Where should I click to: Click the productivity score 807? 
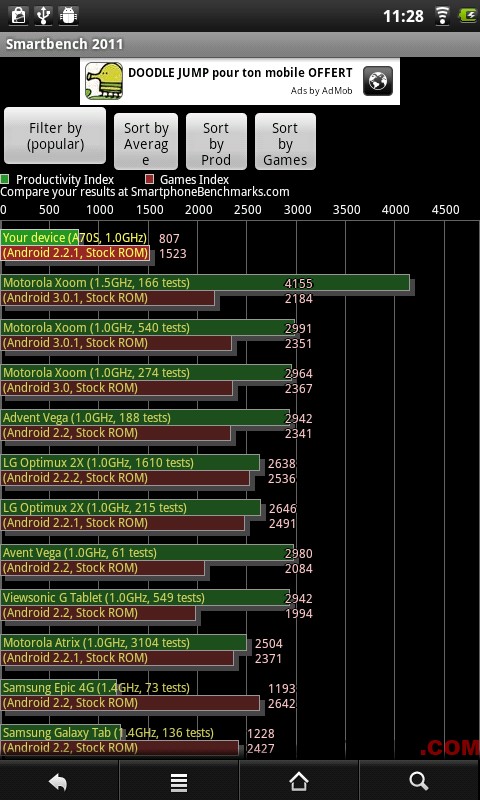[x=169, y=238]
